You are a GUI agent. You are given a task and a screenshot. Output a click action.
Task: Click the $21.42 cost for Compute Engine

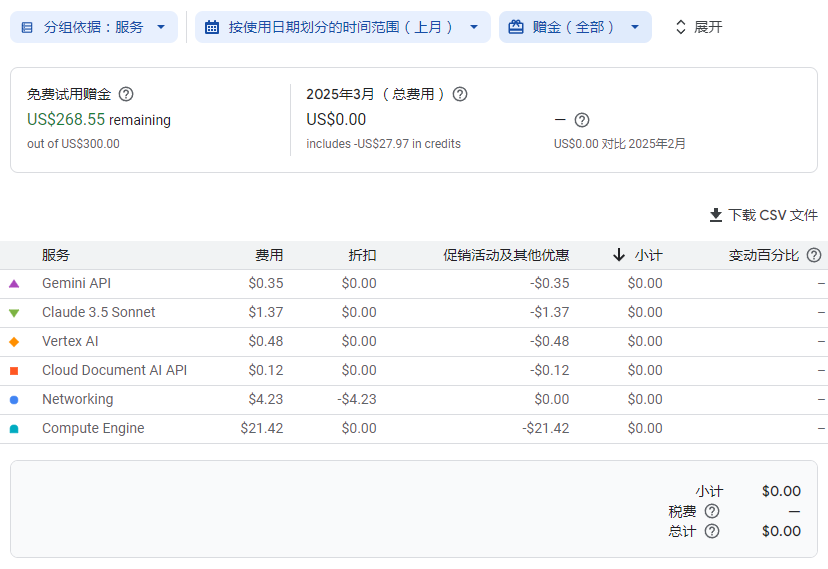(262, 429)
